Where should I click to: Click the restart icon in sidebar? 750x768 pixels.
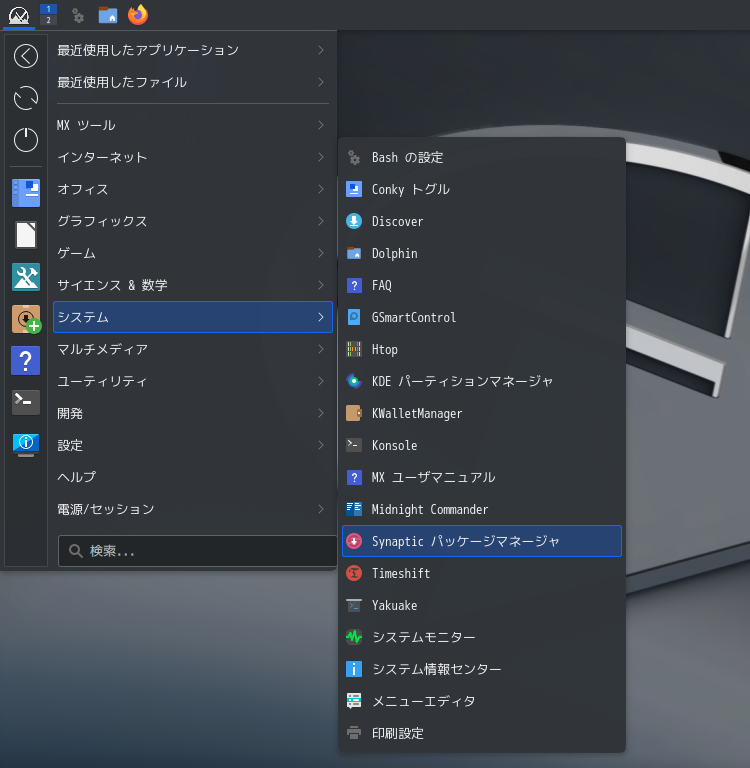click(26, 98)
